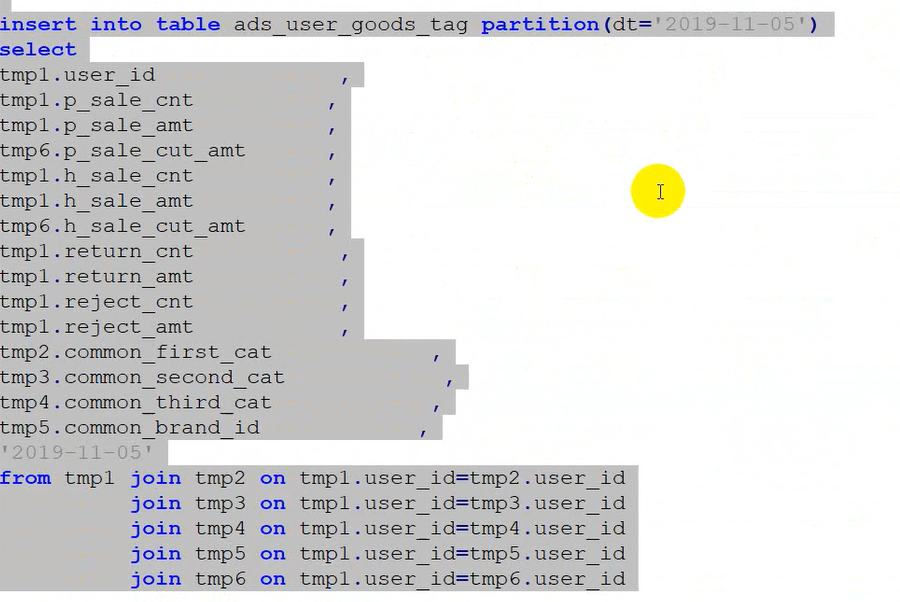
Task: Click the tmp1.h_sale_cnt column
Action: click(96, 176)
